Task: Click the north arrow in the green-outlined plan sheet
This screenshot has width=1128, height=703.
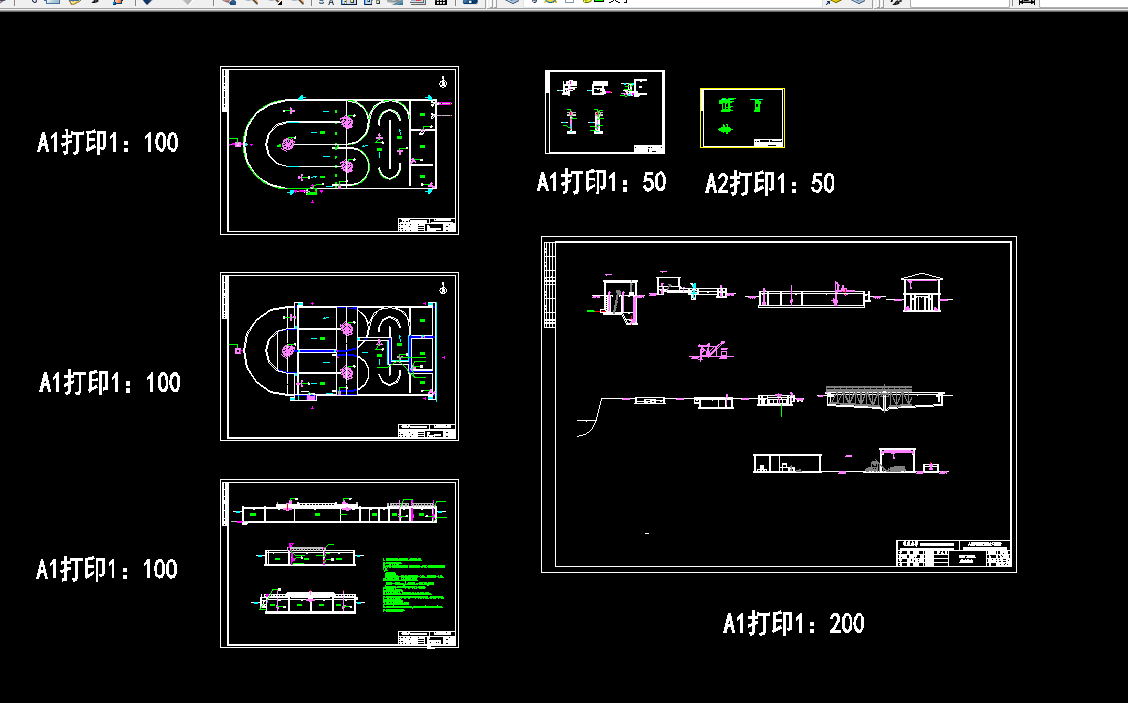Action: [443, 83]
